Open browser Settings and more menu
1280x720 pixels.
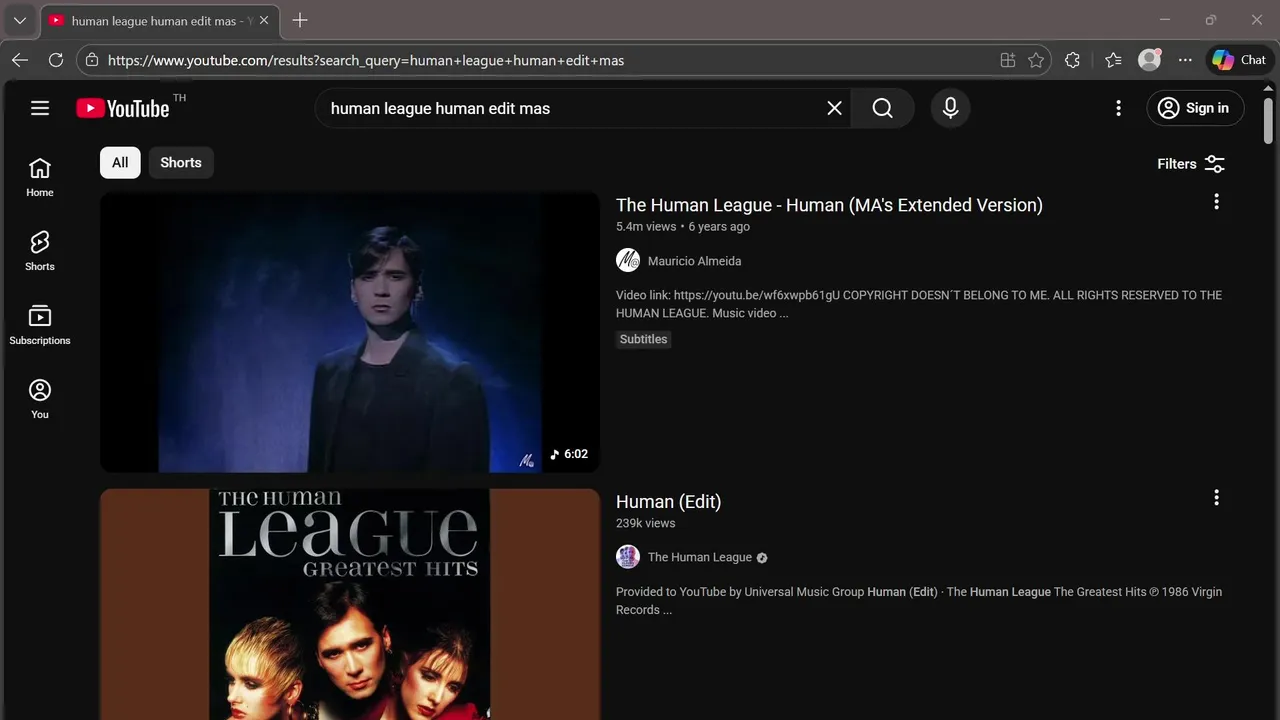1185,60
